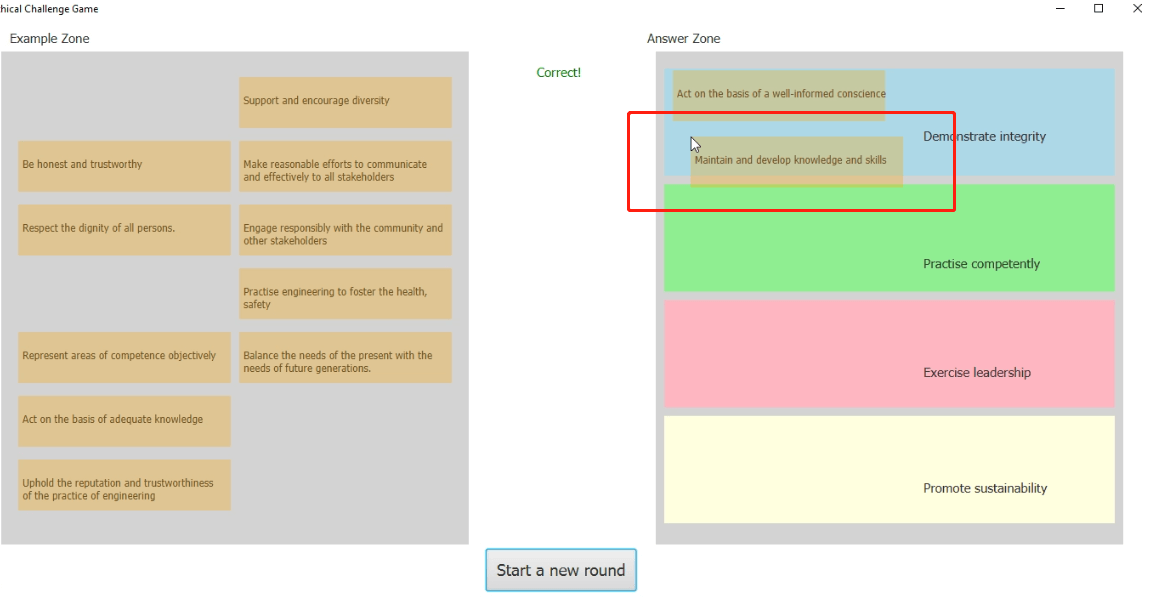Click the yellow 'Promote sustainability' zone
Image resolution: width=1153 pixels, height=614 pixels.
[x=889, y=469]
